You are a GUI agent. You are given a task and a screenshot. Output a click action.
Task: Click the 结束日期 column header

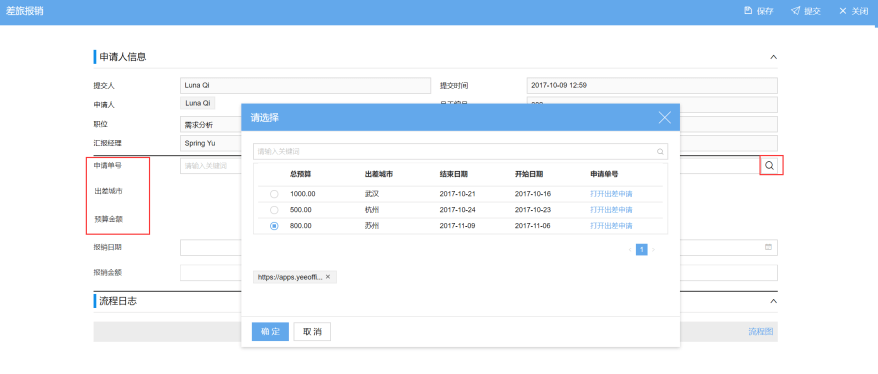pos(454,174)
